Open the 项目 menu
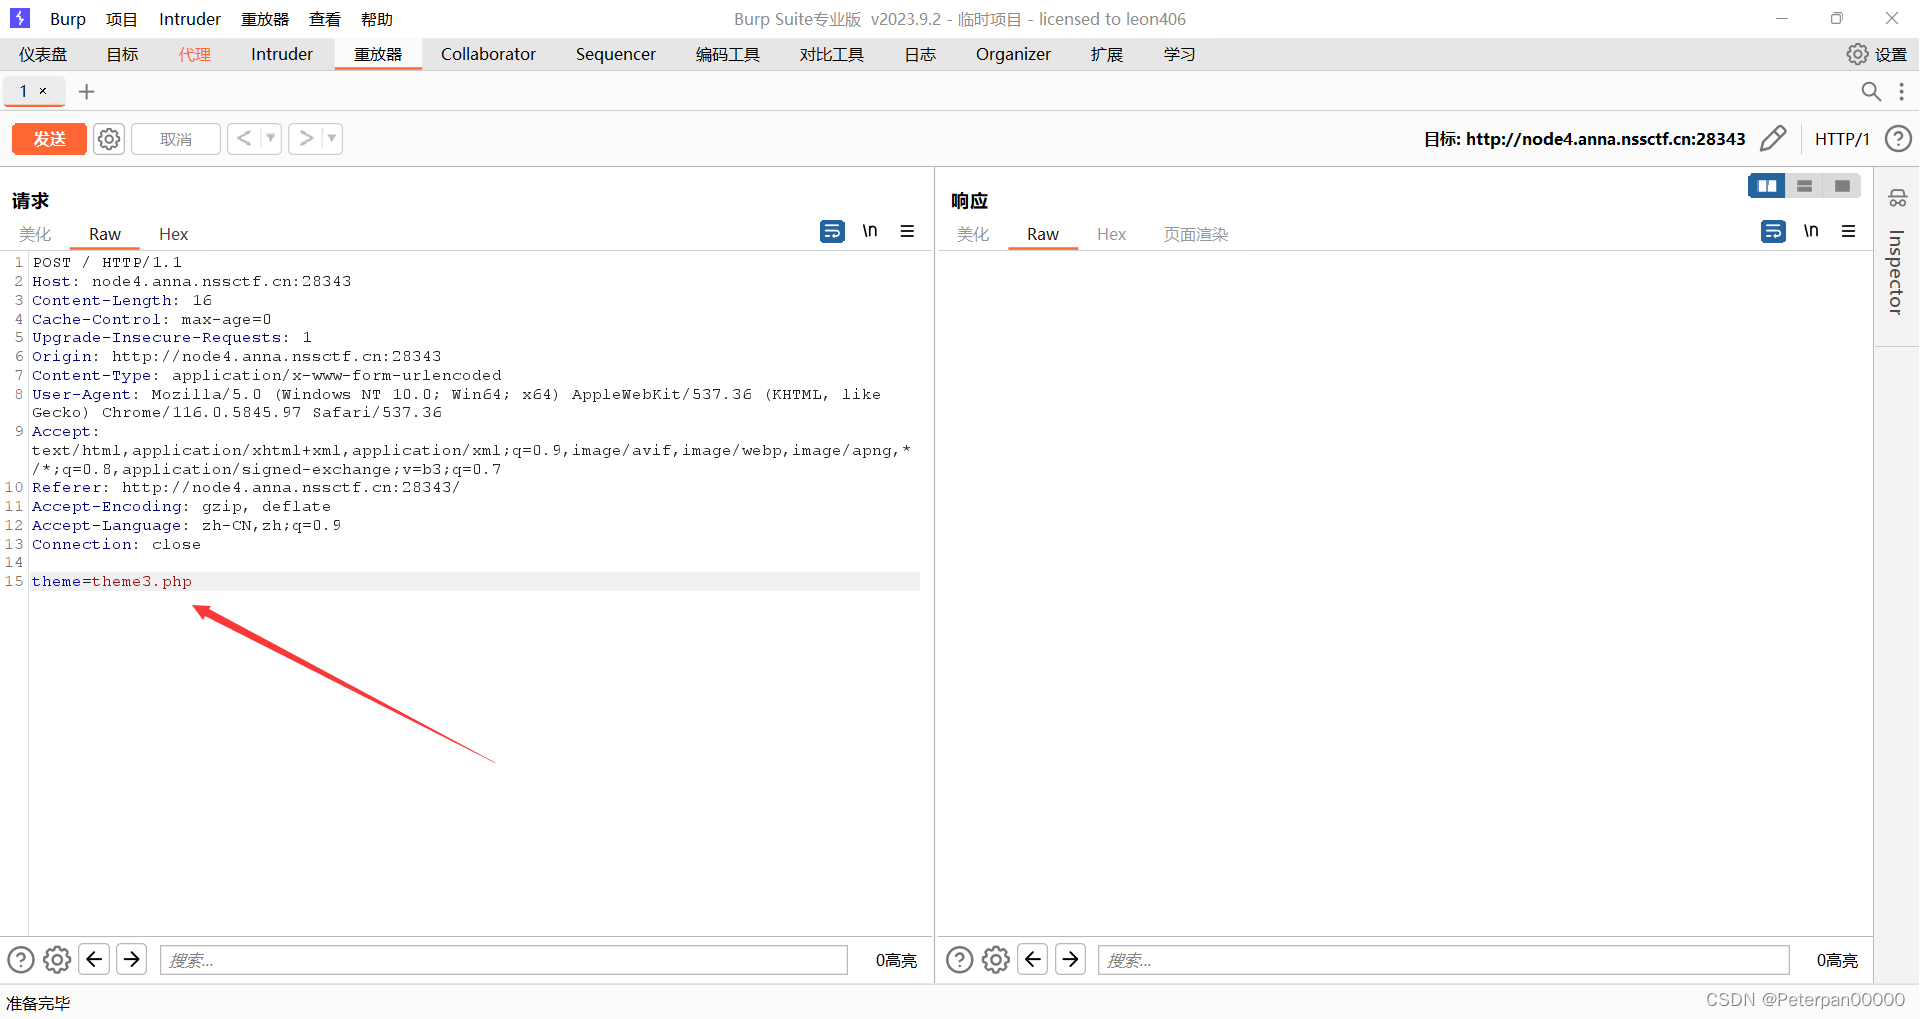 122,19
